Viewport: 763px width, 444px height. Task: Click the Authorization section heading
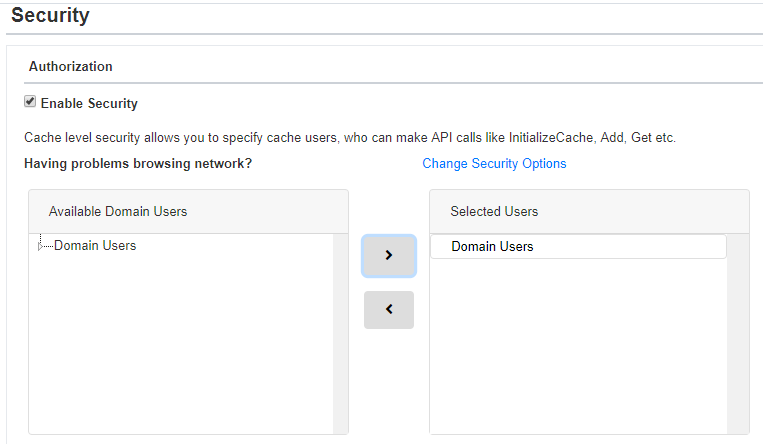coord(71,66)
